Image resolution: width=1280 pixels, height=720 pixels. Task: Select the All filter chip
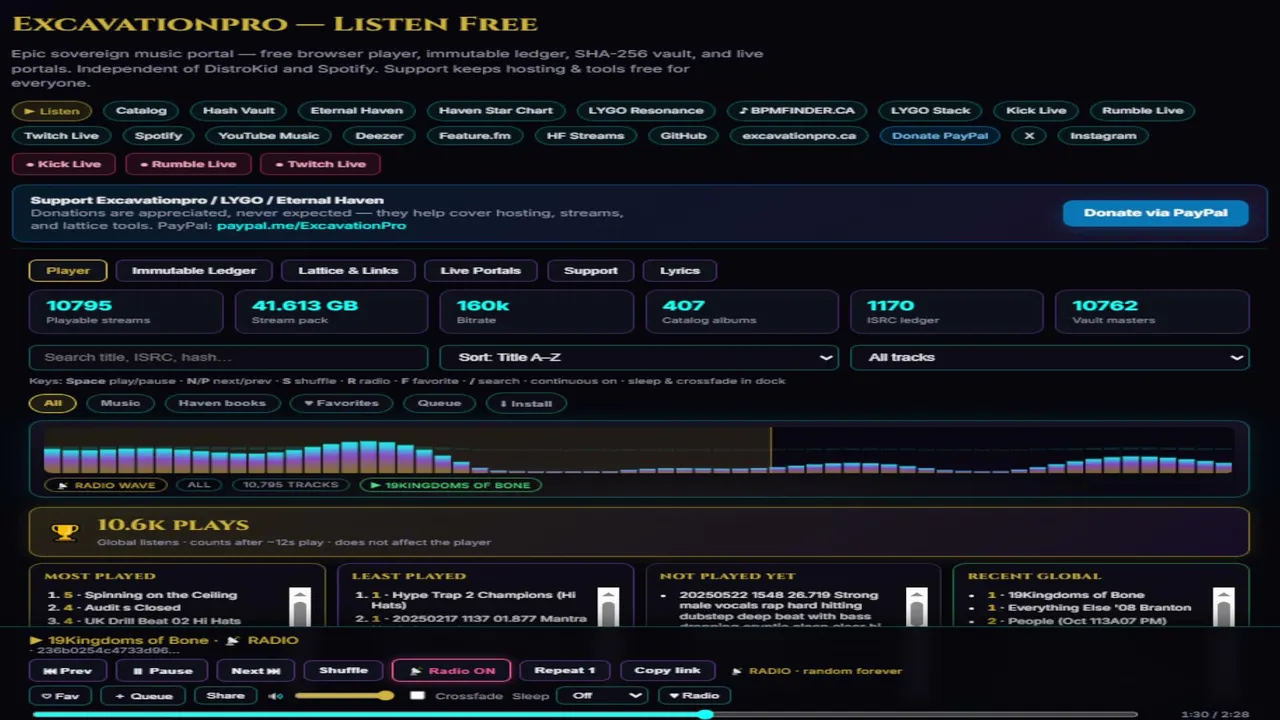click(x=53, y=404)
